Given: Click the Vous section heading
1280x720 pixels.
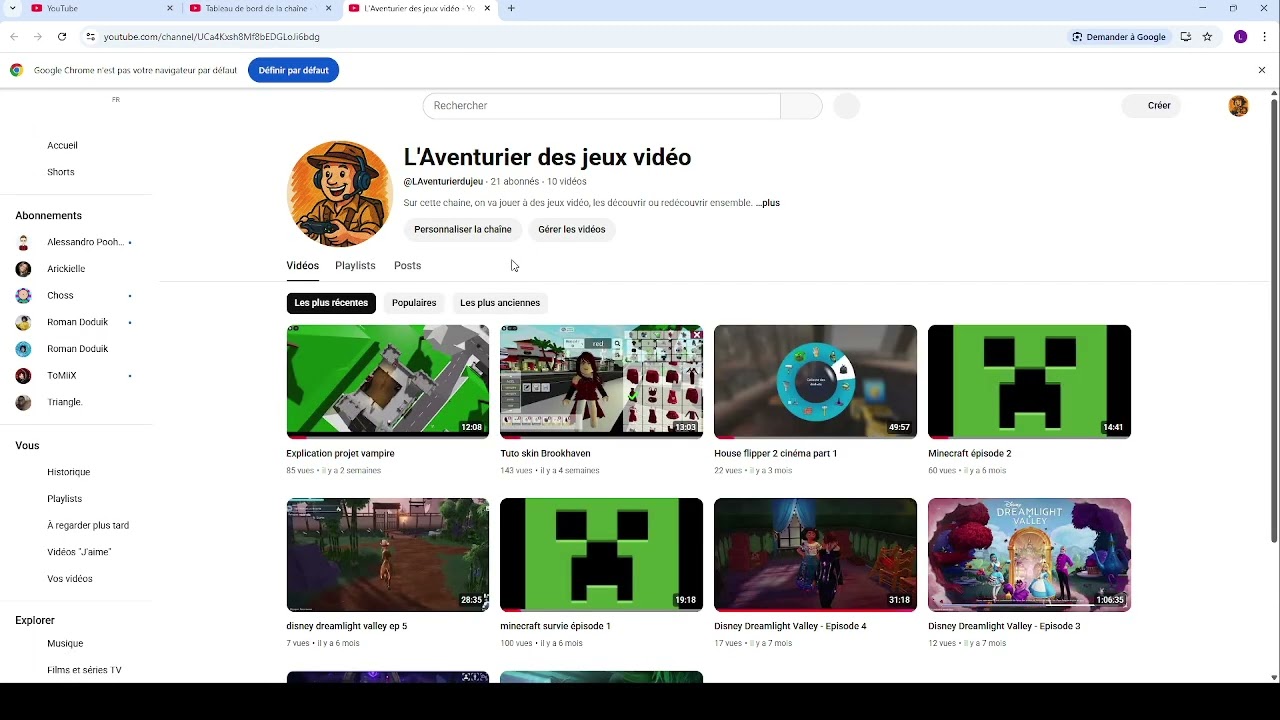Looking at the screenshot, I should click(x=27, y=446).
